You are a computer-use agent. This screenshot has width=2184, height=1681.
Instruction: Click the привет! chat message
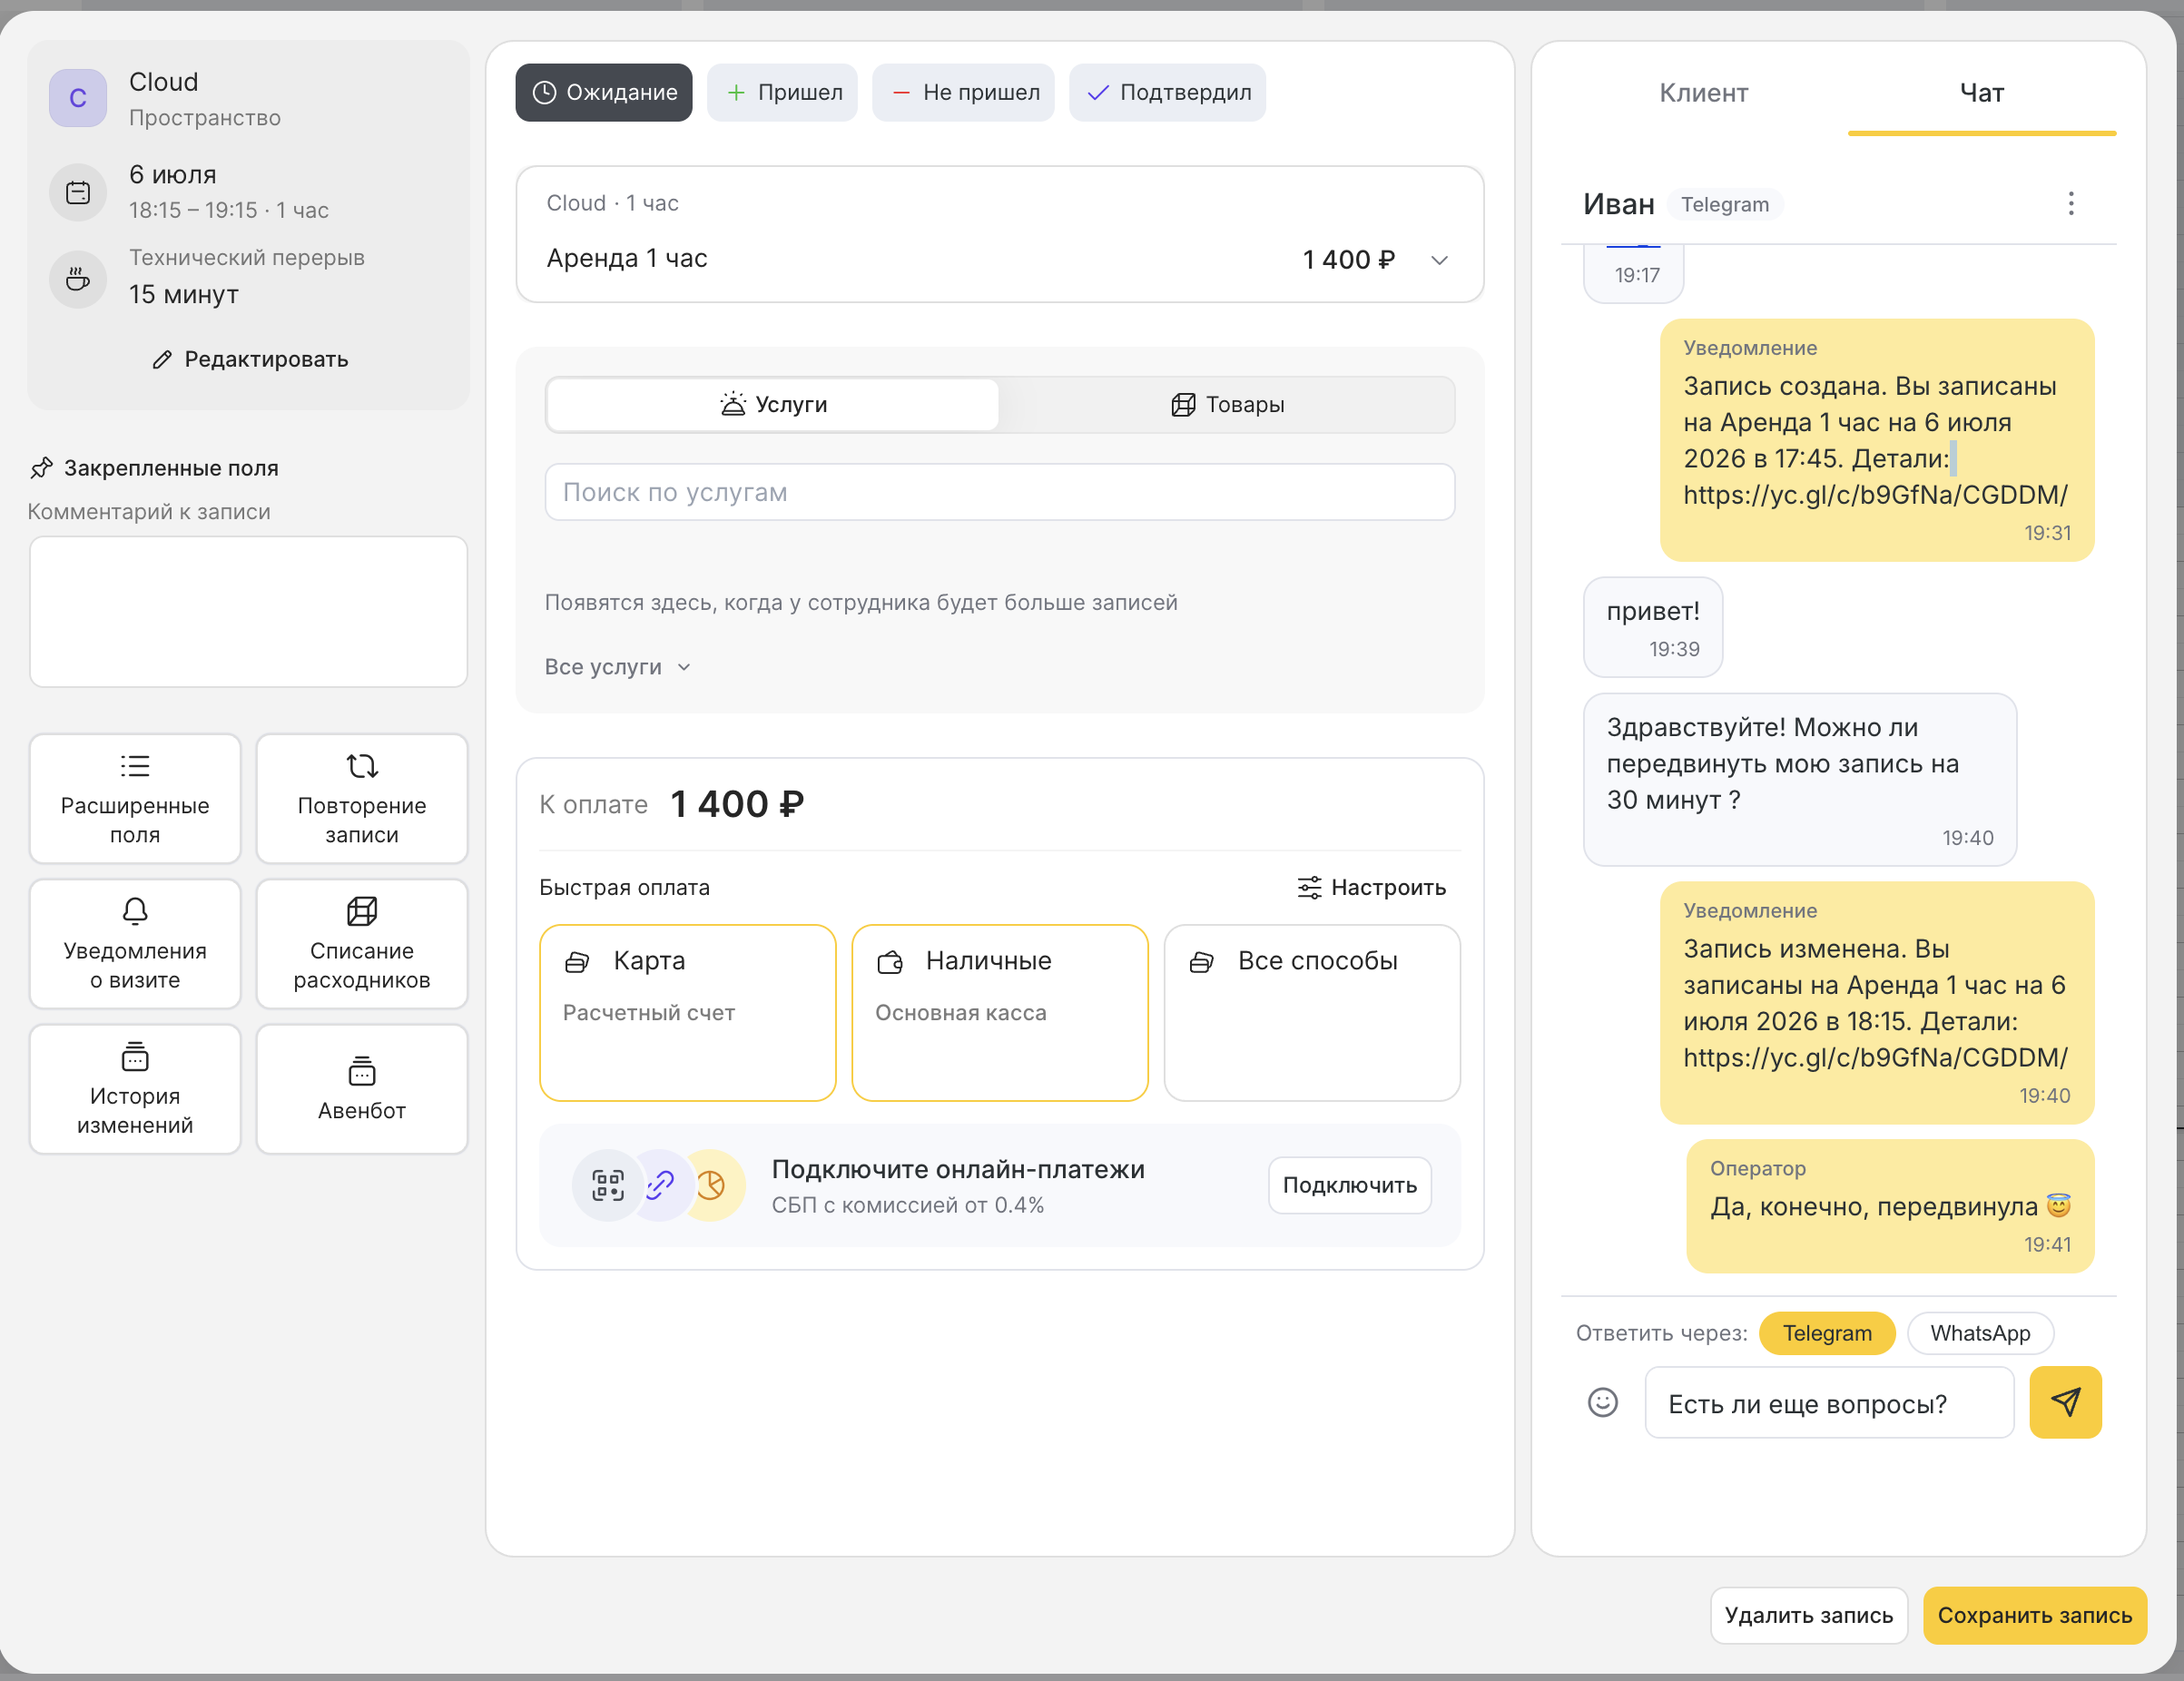click(x=1653, y=627)
